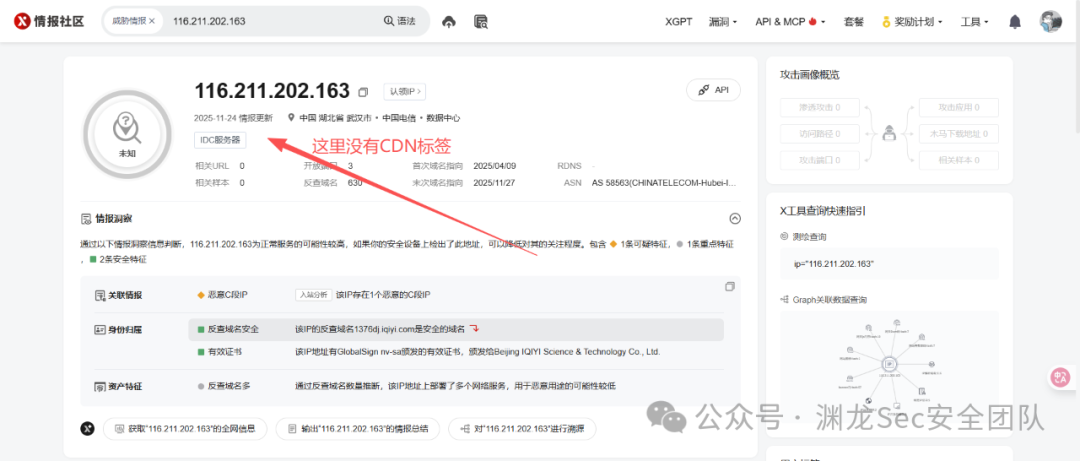Click the red arrow after iqiyi.com domain text
This screenshot has width=1080, height=461.
475,328
